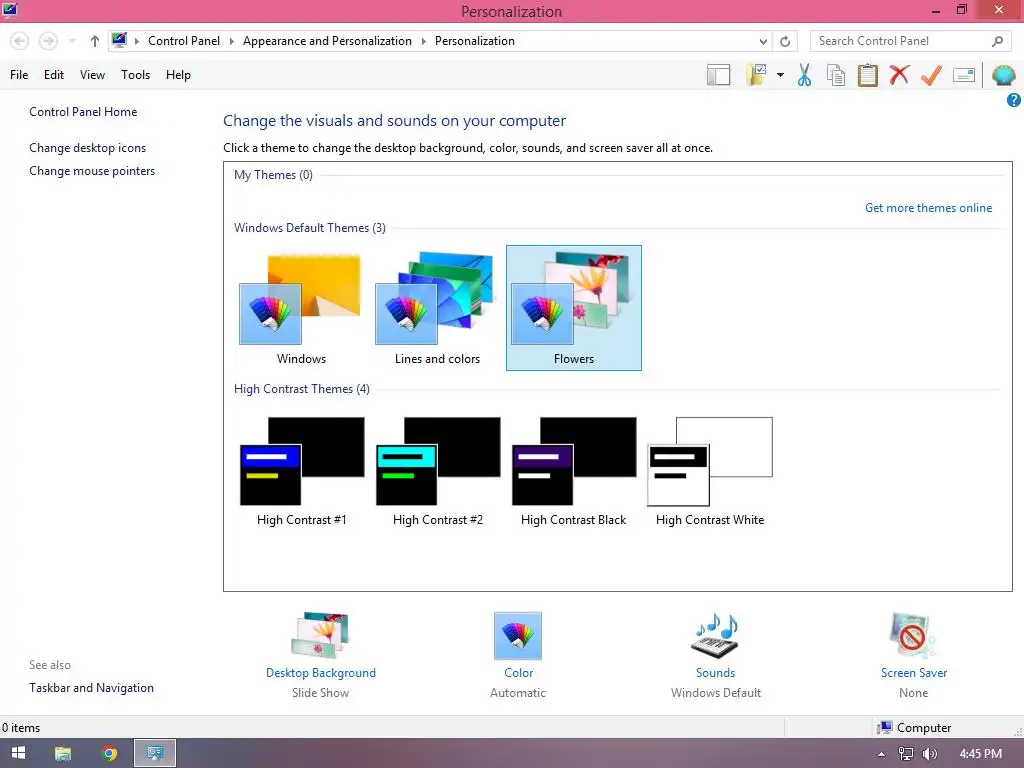1024x768 pixels.
Task: Open the dropdown arrow beside folder options icon
Action: pyautogui.click(x=780, y=75)
